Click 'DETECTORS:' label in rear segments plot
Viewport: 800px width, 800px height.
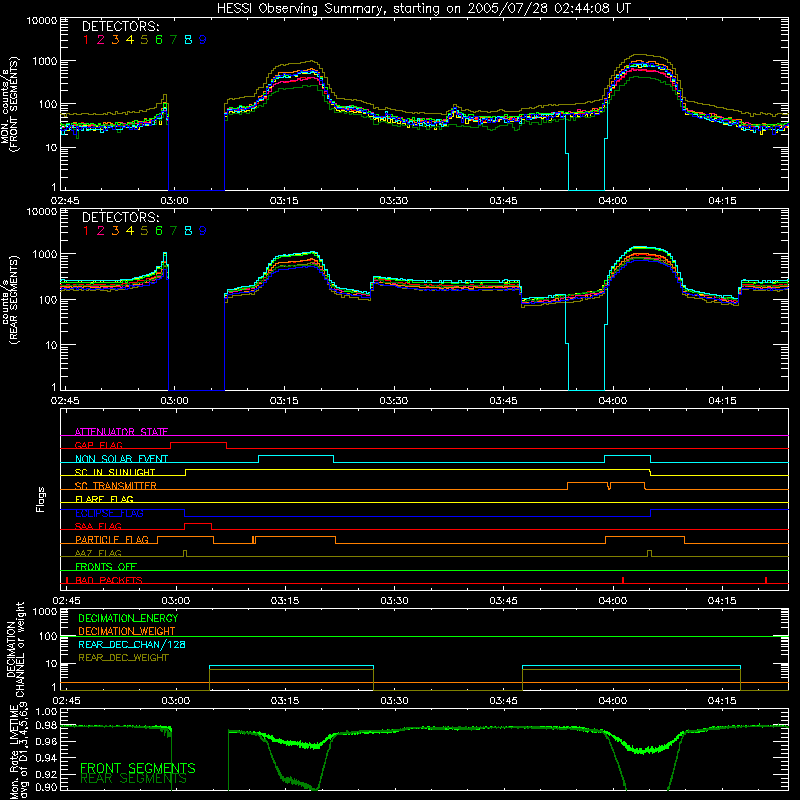click(x=120, y=217)
